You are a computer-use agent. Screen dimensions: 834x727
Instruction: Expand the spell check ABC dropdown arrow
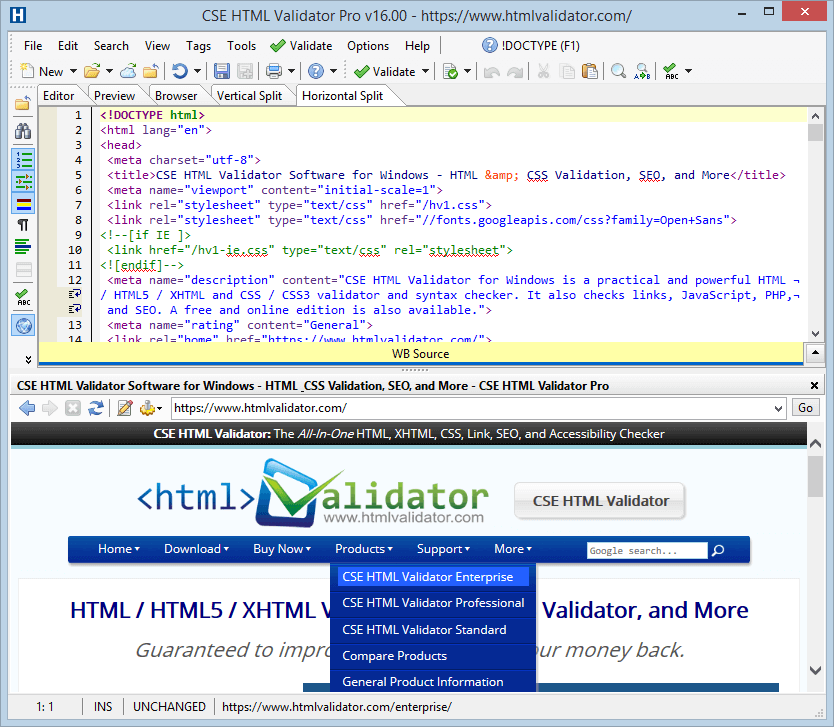pos(688,71)
